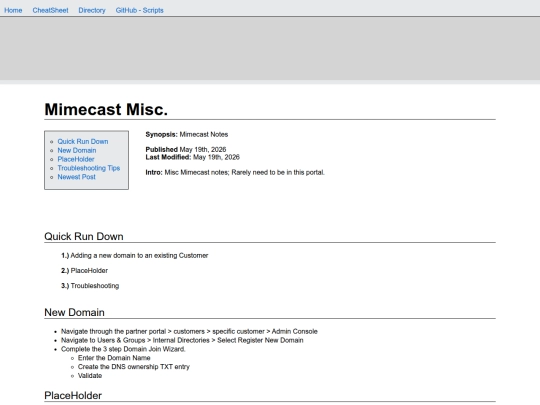Click the Mimecast Misc. page title
Viewport: 540px width, 405px height.
coord(106,110)
